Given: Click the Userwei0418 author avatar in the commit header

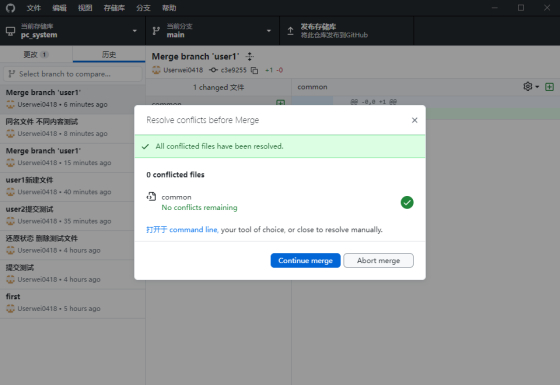Looking at the screenshot, I should tap(156, 70).
